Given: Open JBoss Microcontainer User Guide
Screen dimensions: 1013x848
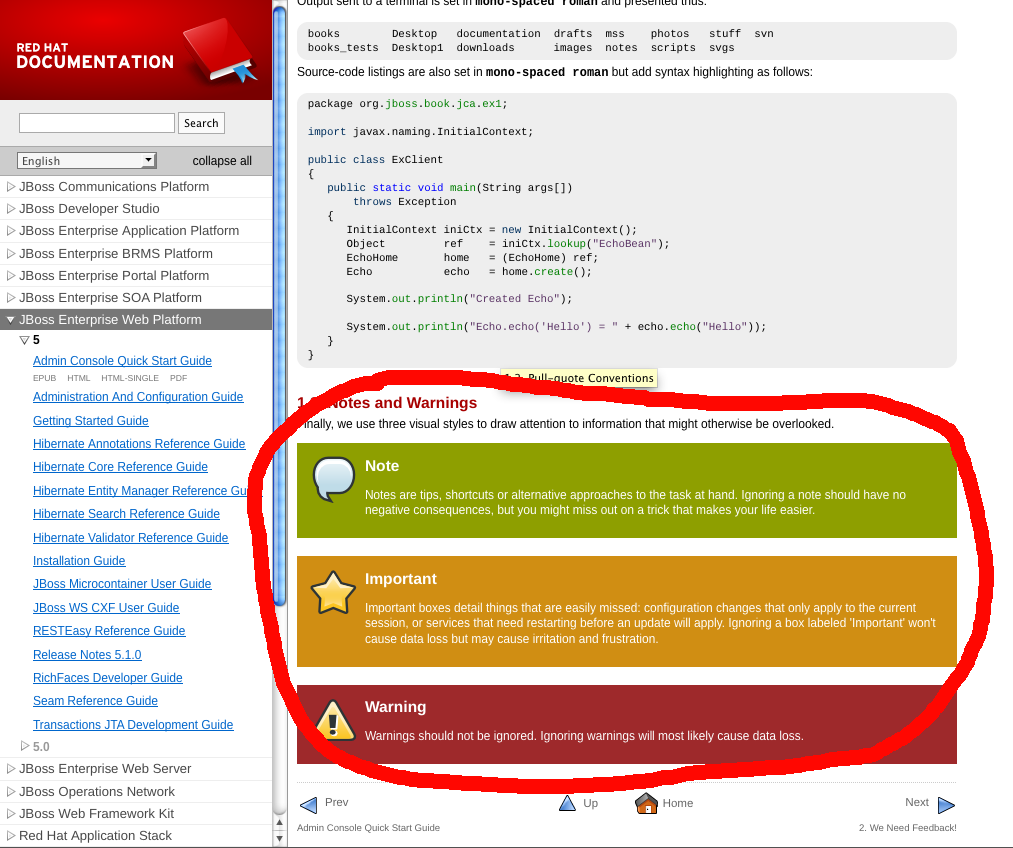Looking at the screenshot, I should [x=122, y=583].
